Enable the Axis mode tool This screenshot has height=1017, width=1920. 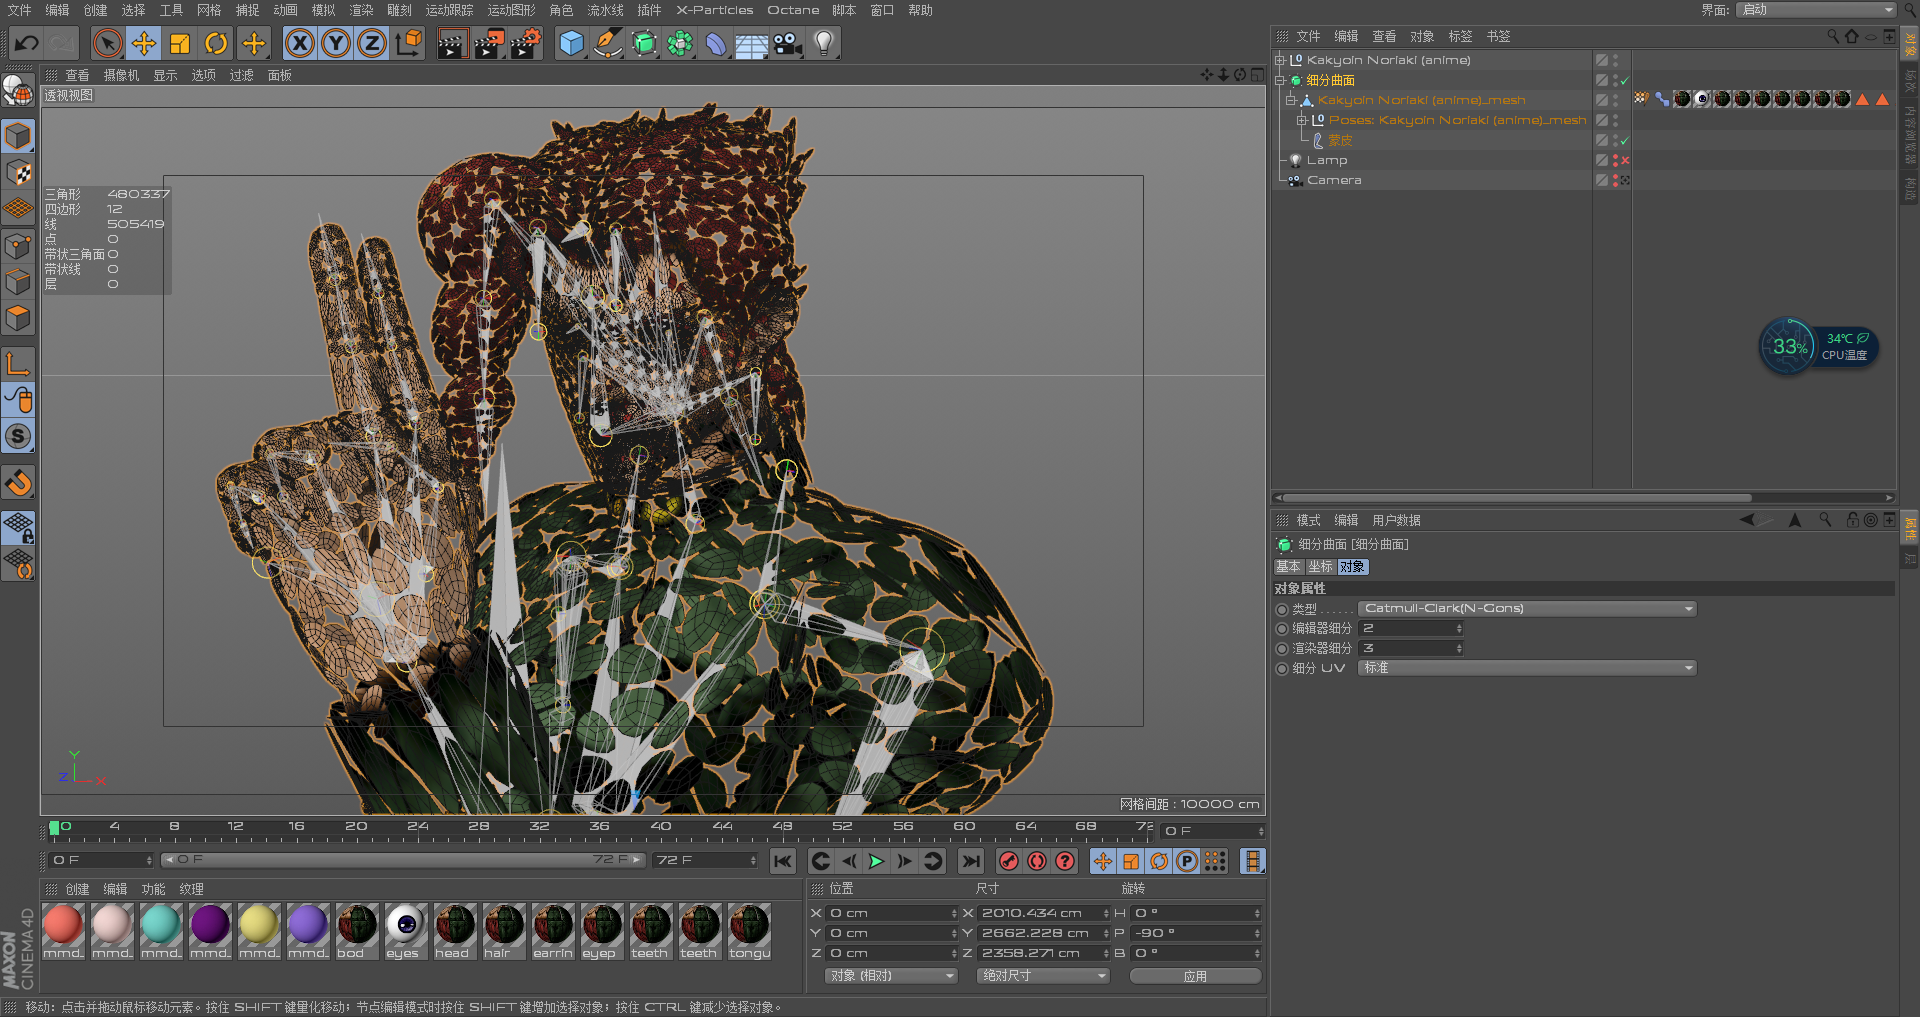point(18,364)
